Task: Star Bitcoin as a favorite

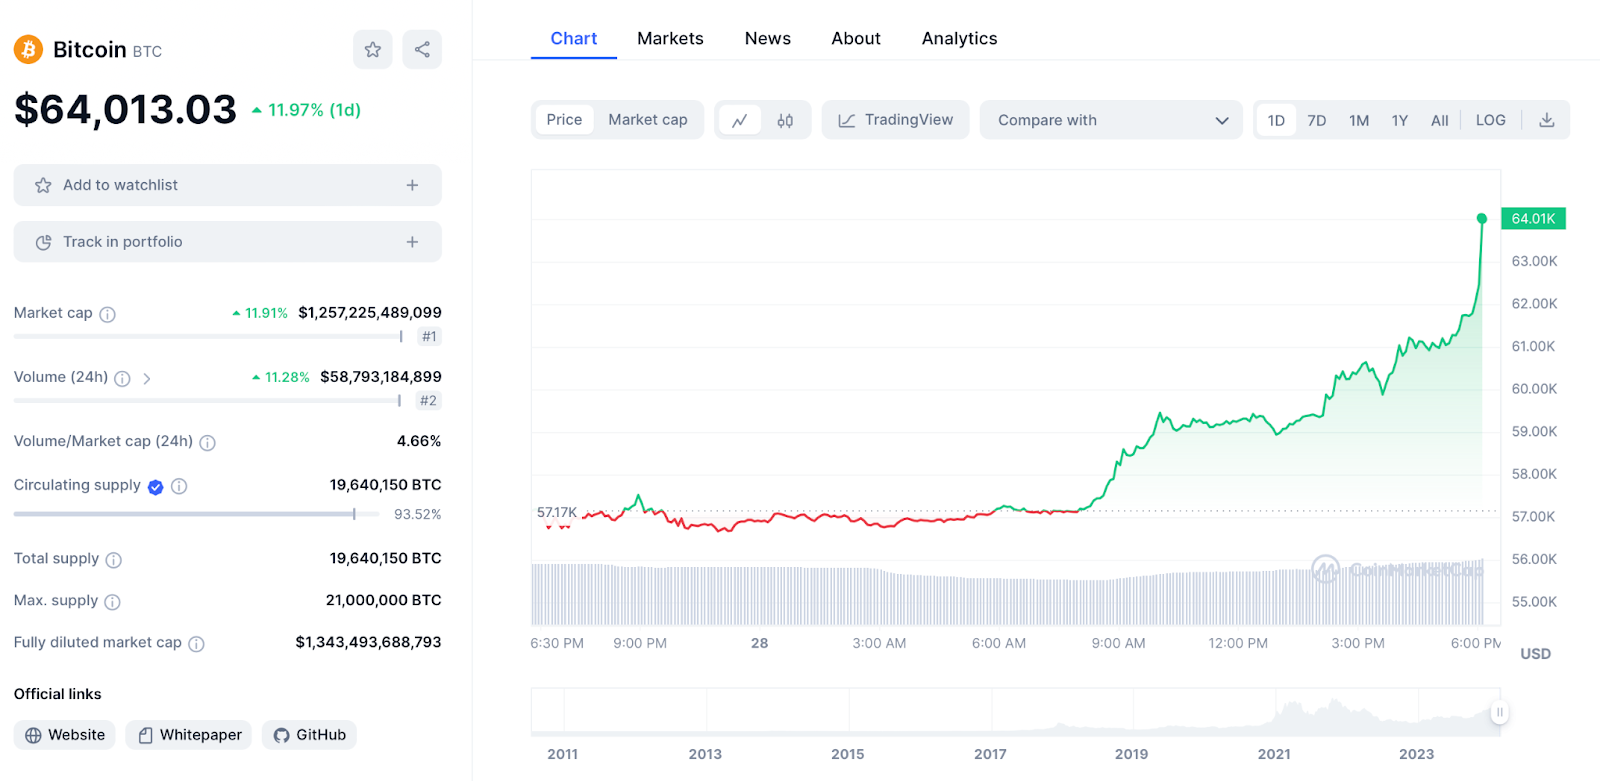Action: pos(372,49)
